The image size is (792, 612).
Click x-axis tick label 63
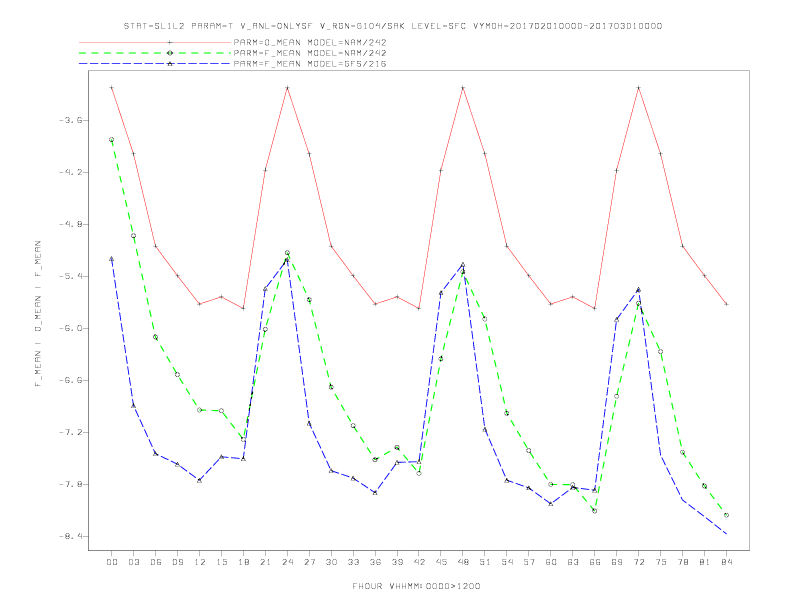(573, 562)
